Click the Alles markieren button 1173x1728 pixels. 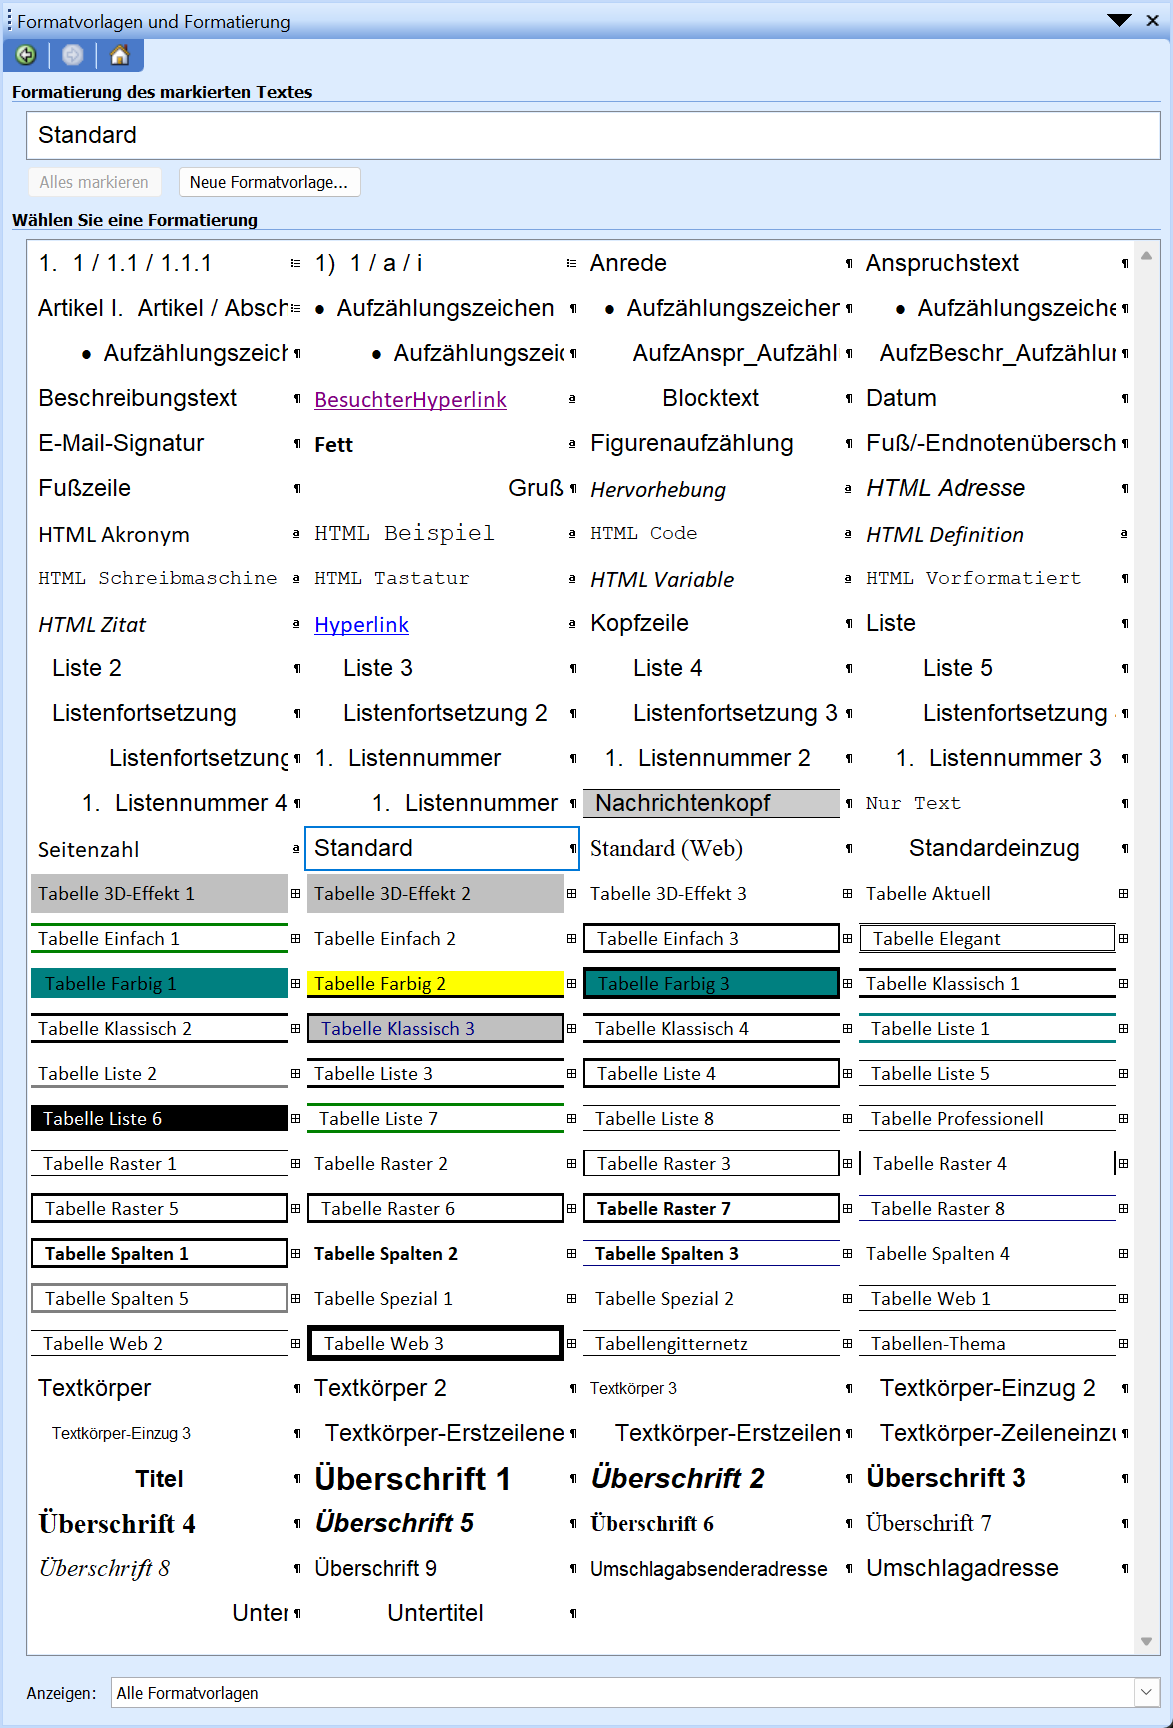tap(94, 182)
